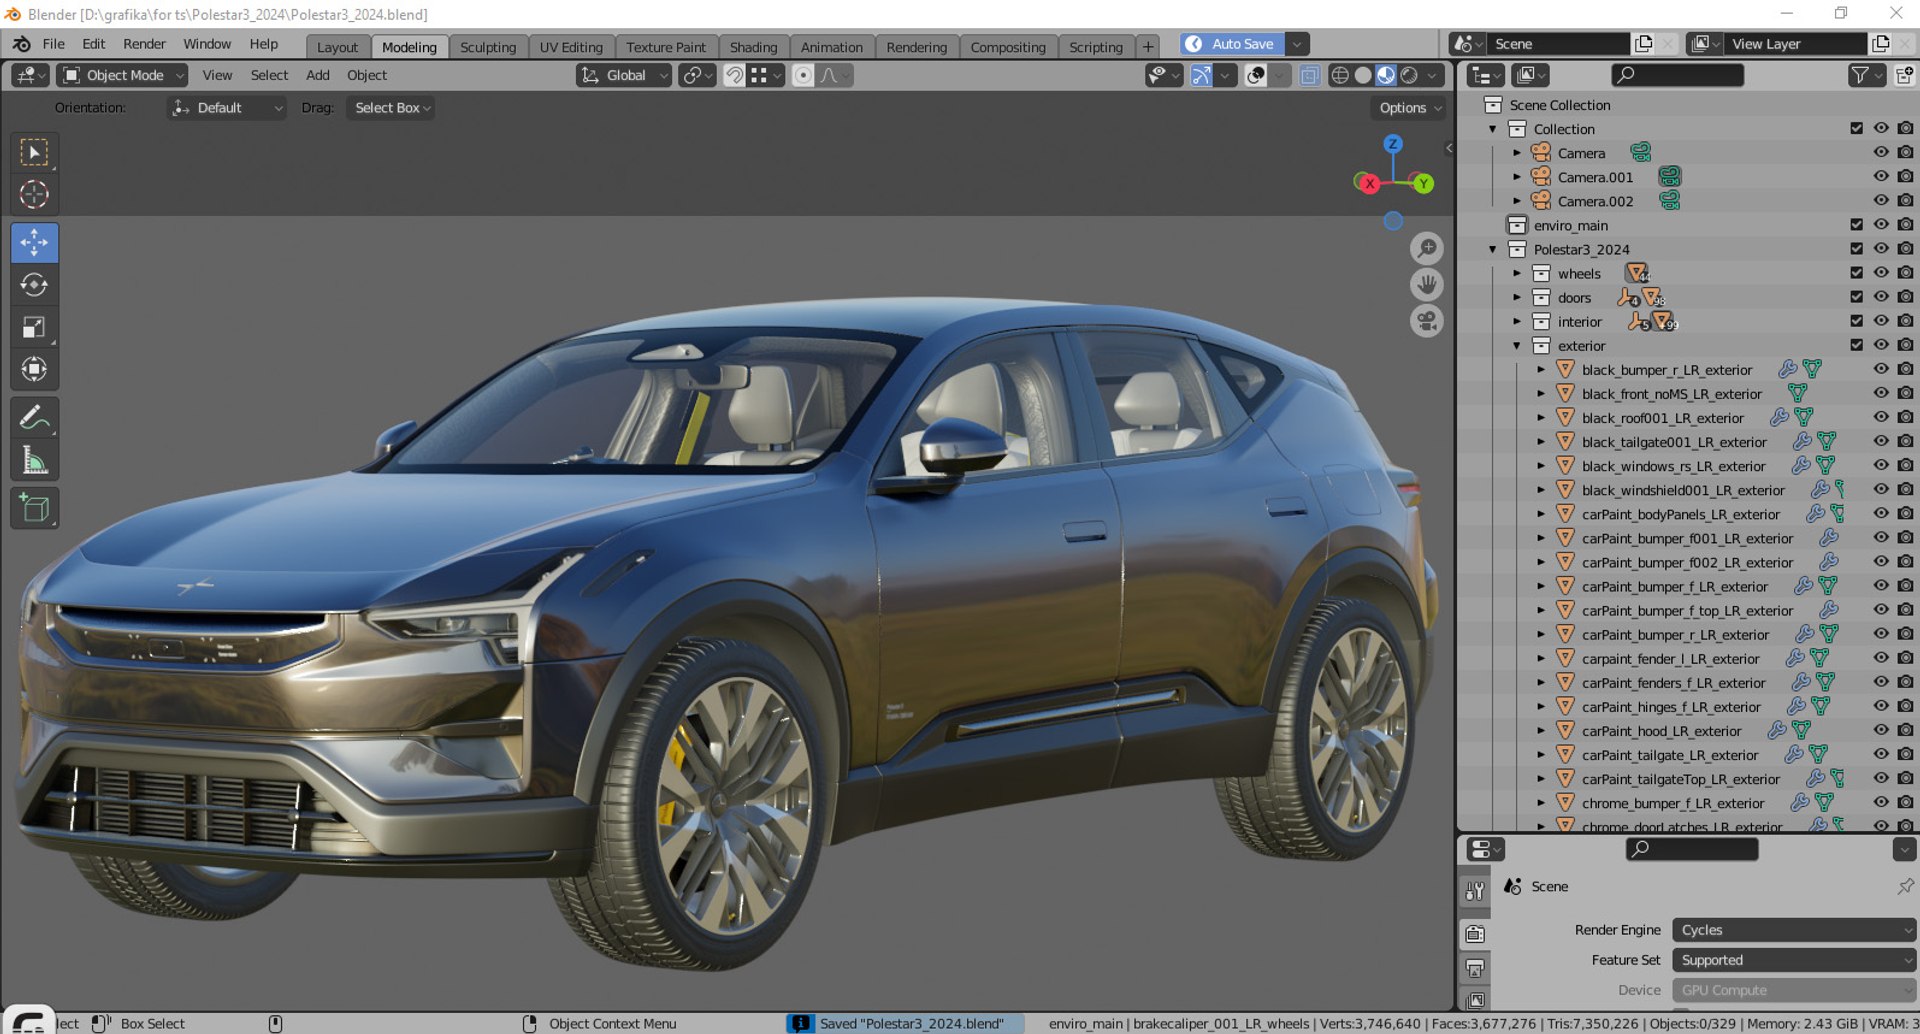Open the Global transform orientation dropdown
Screen dimensions: 1920x1034
623,75
